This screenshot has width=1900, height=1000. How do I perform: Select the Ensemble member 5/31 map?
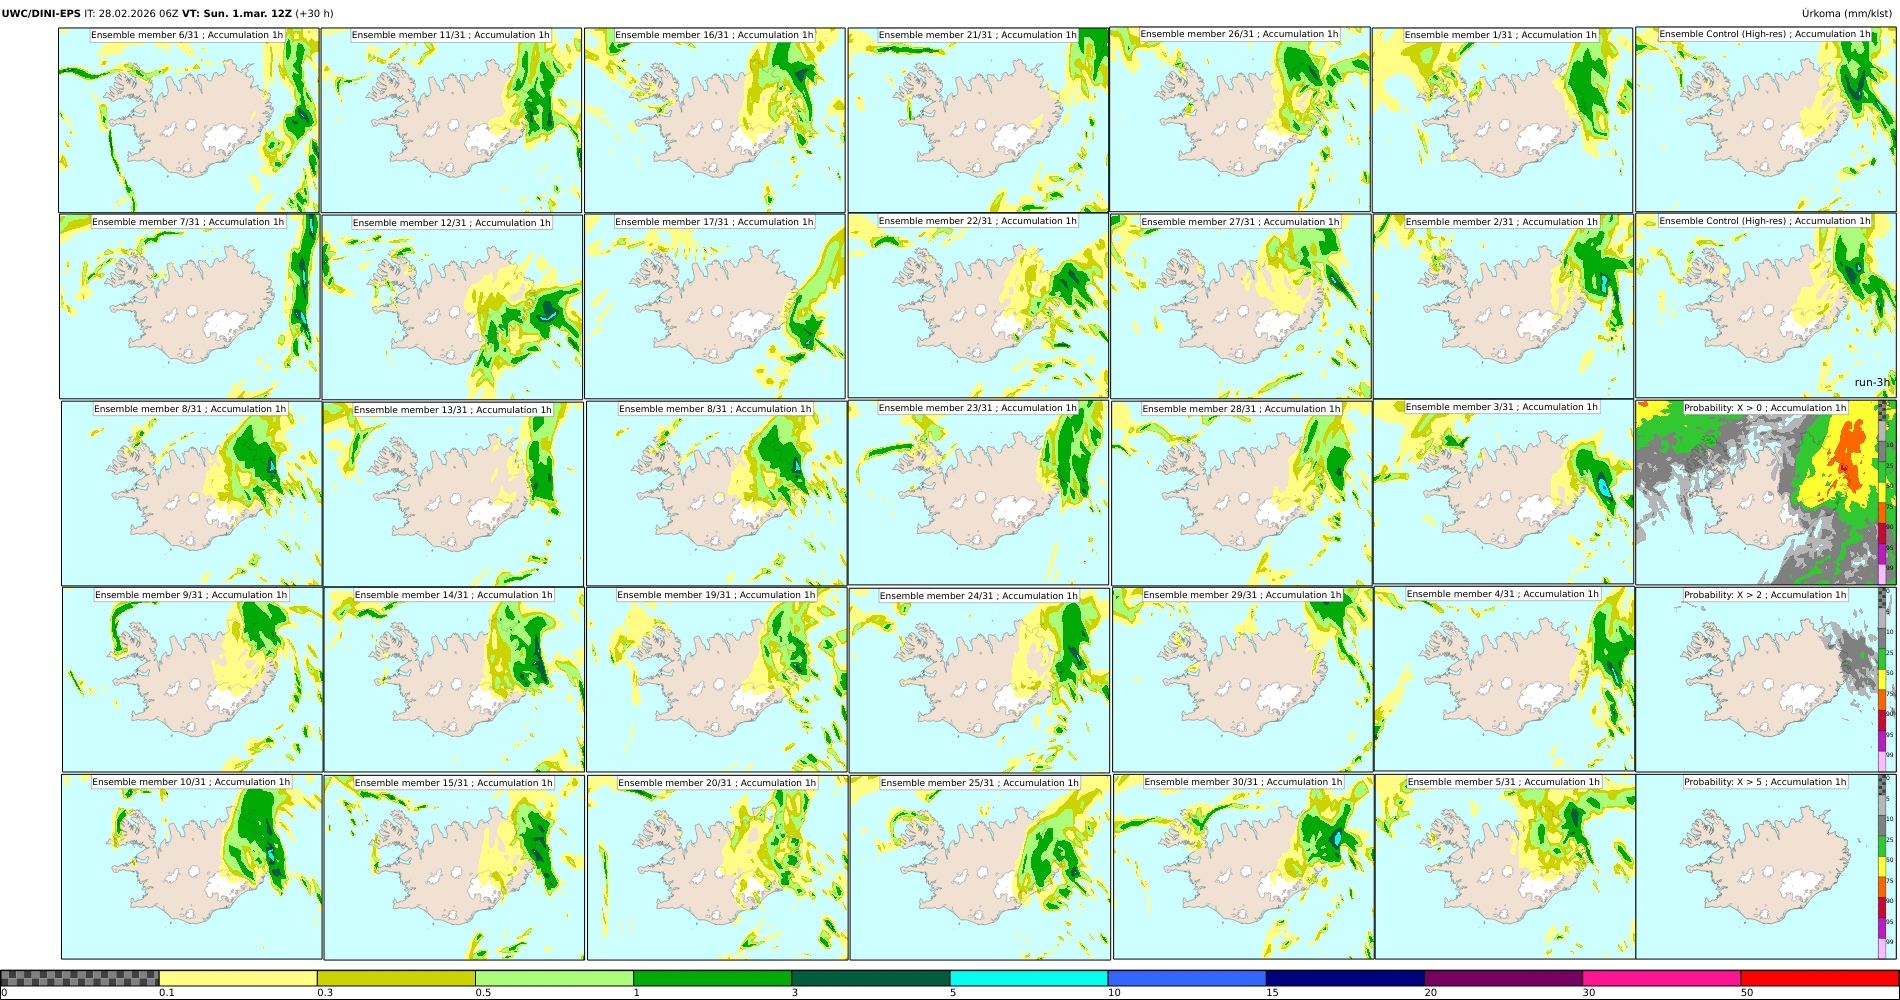point(1505,867)
